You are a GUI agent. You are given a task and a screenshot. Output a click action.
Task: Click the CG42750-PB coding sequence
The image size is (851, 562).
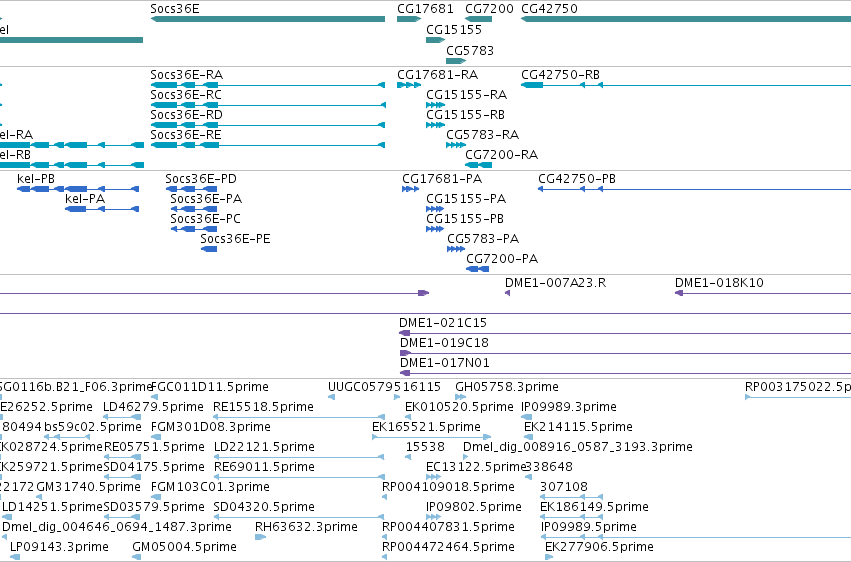(694, 189)
